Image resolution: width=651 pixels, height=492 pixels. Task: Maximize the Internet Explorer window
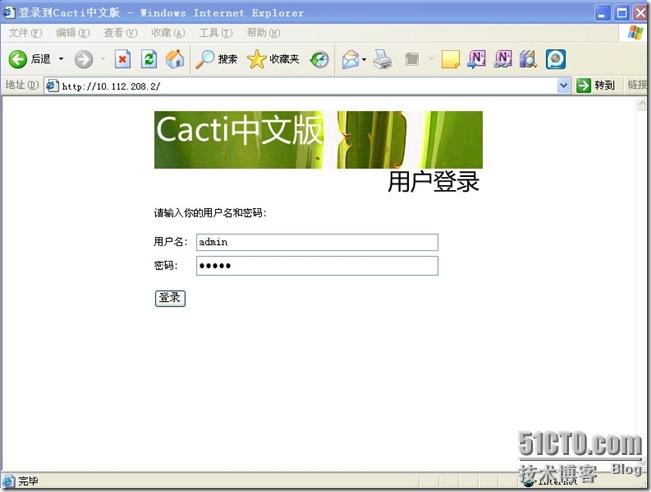tap(622, 13)
